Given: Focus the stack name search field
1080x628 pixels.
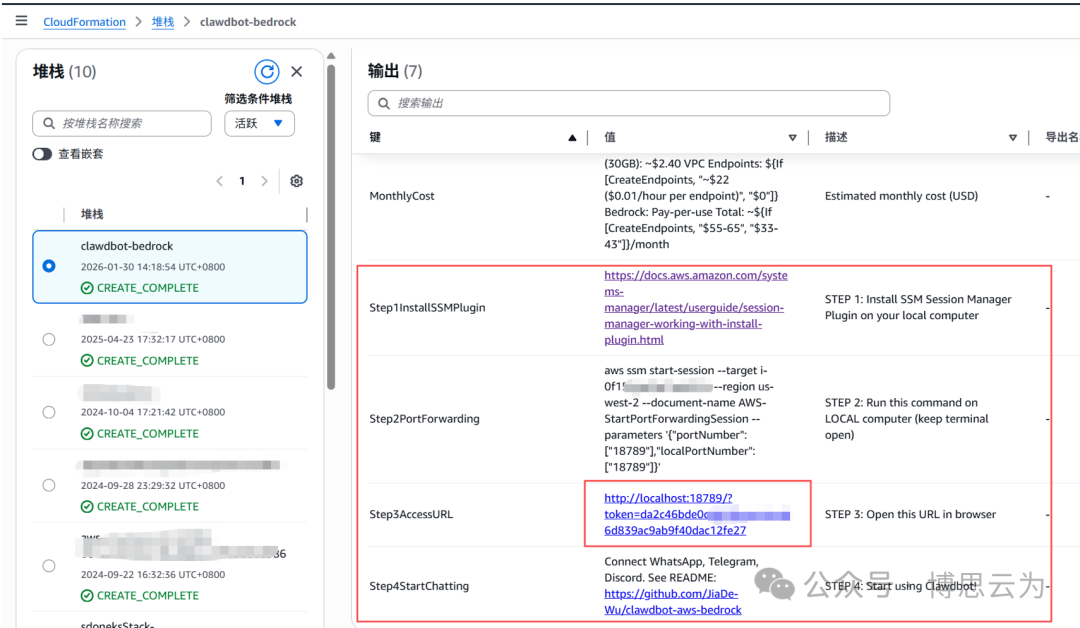Looking at the screenshot, I should point(122,123).
